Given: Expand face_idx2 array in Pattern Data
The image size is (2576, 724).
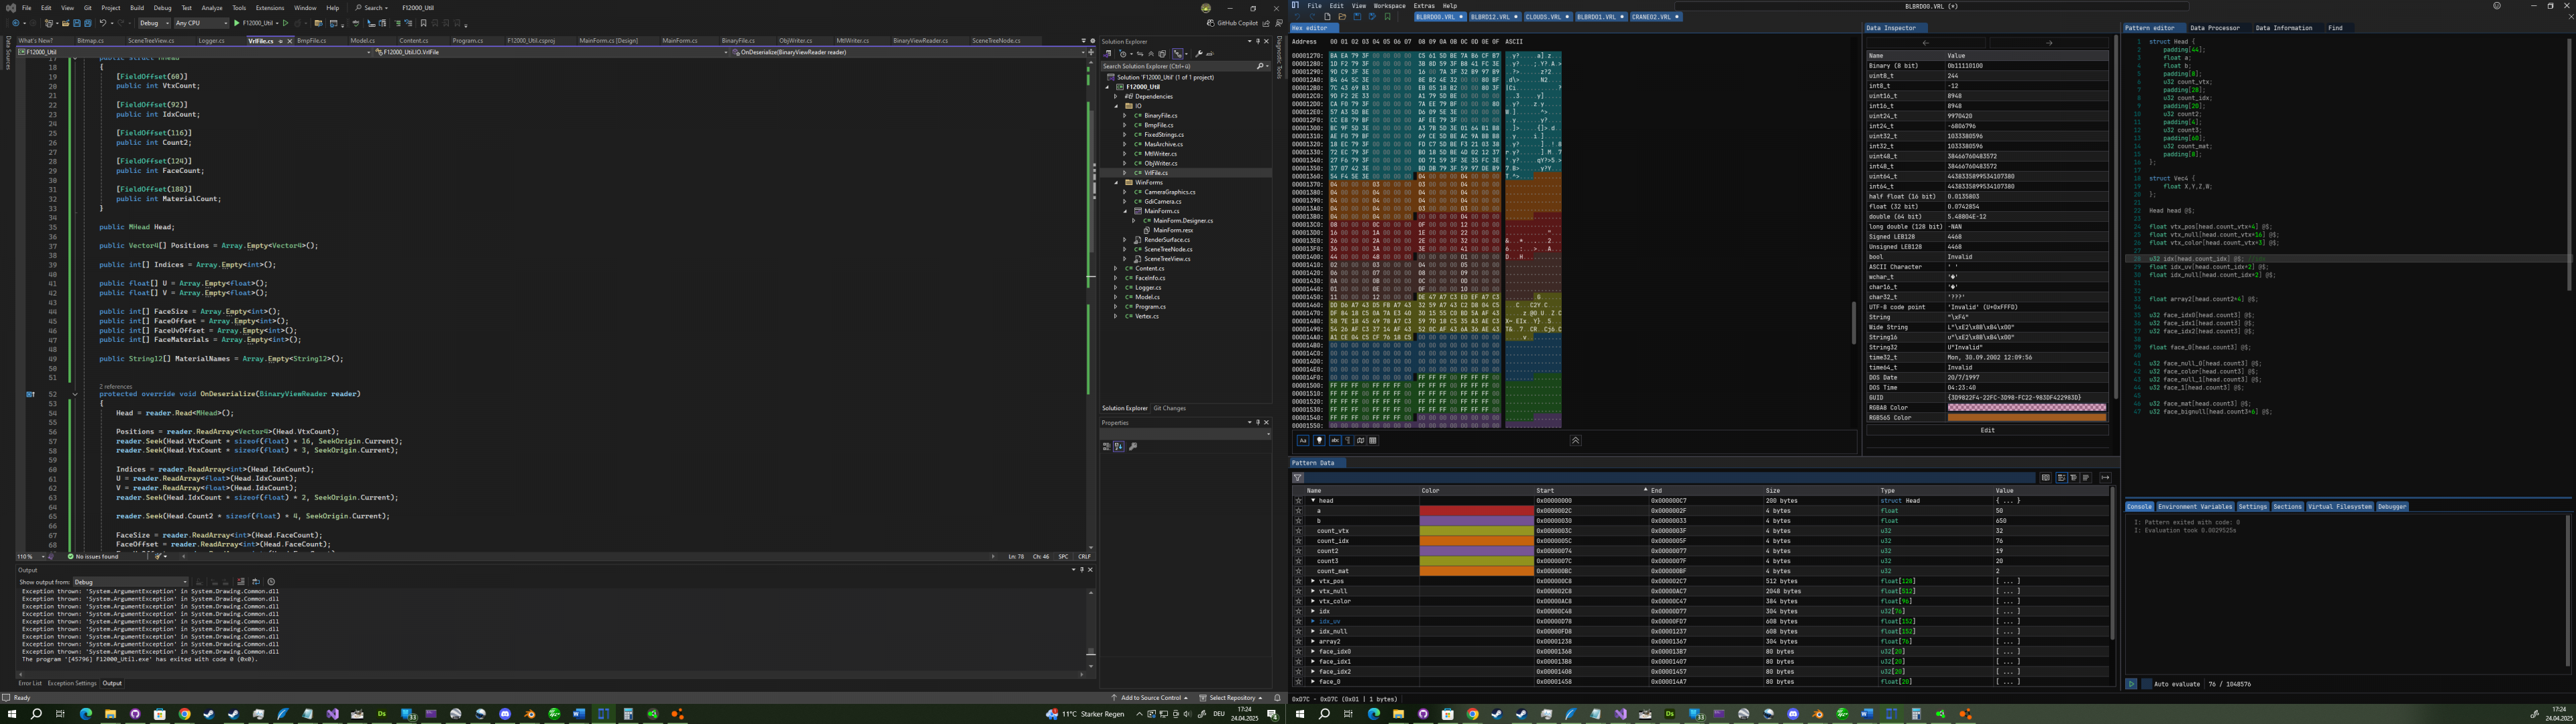Looking at the screenshot, I should 1313,671.
